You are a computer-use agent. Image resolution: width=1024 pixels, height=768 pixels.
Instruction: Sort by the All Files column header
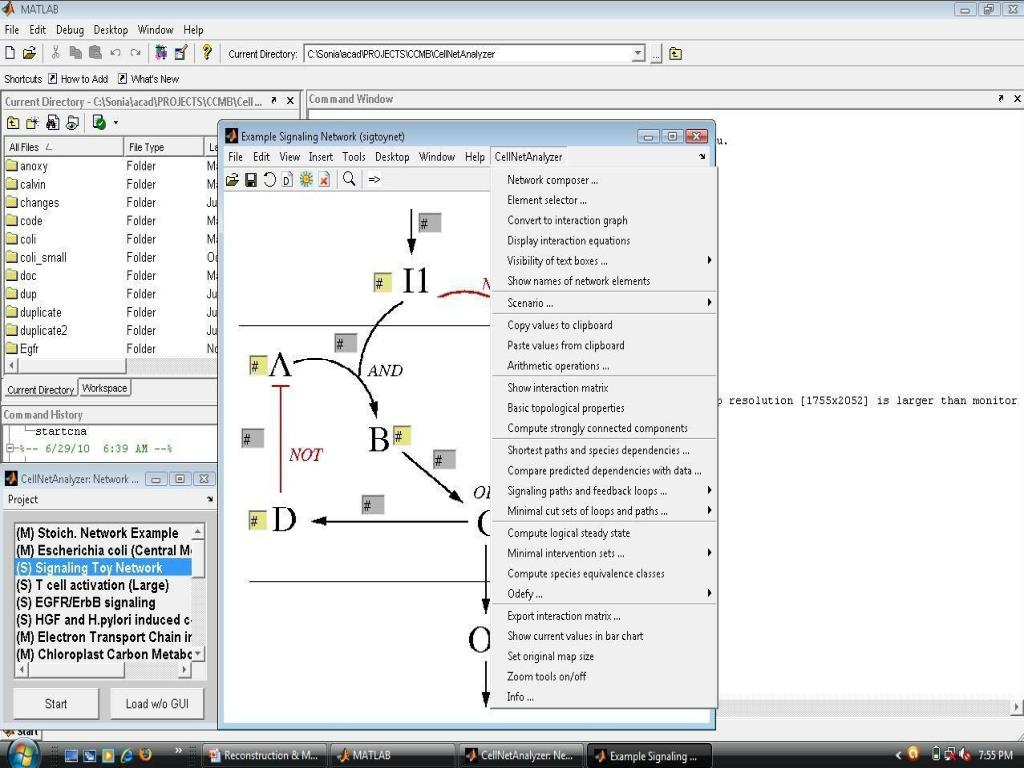click(x=63, y=147)
